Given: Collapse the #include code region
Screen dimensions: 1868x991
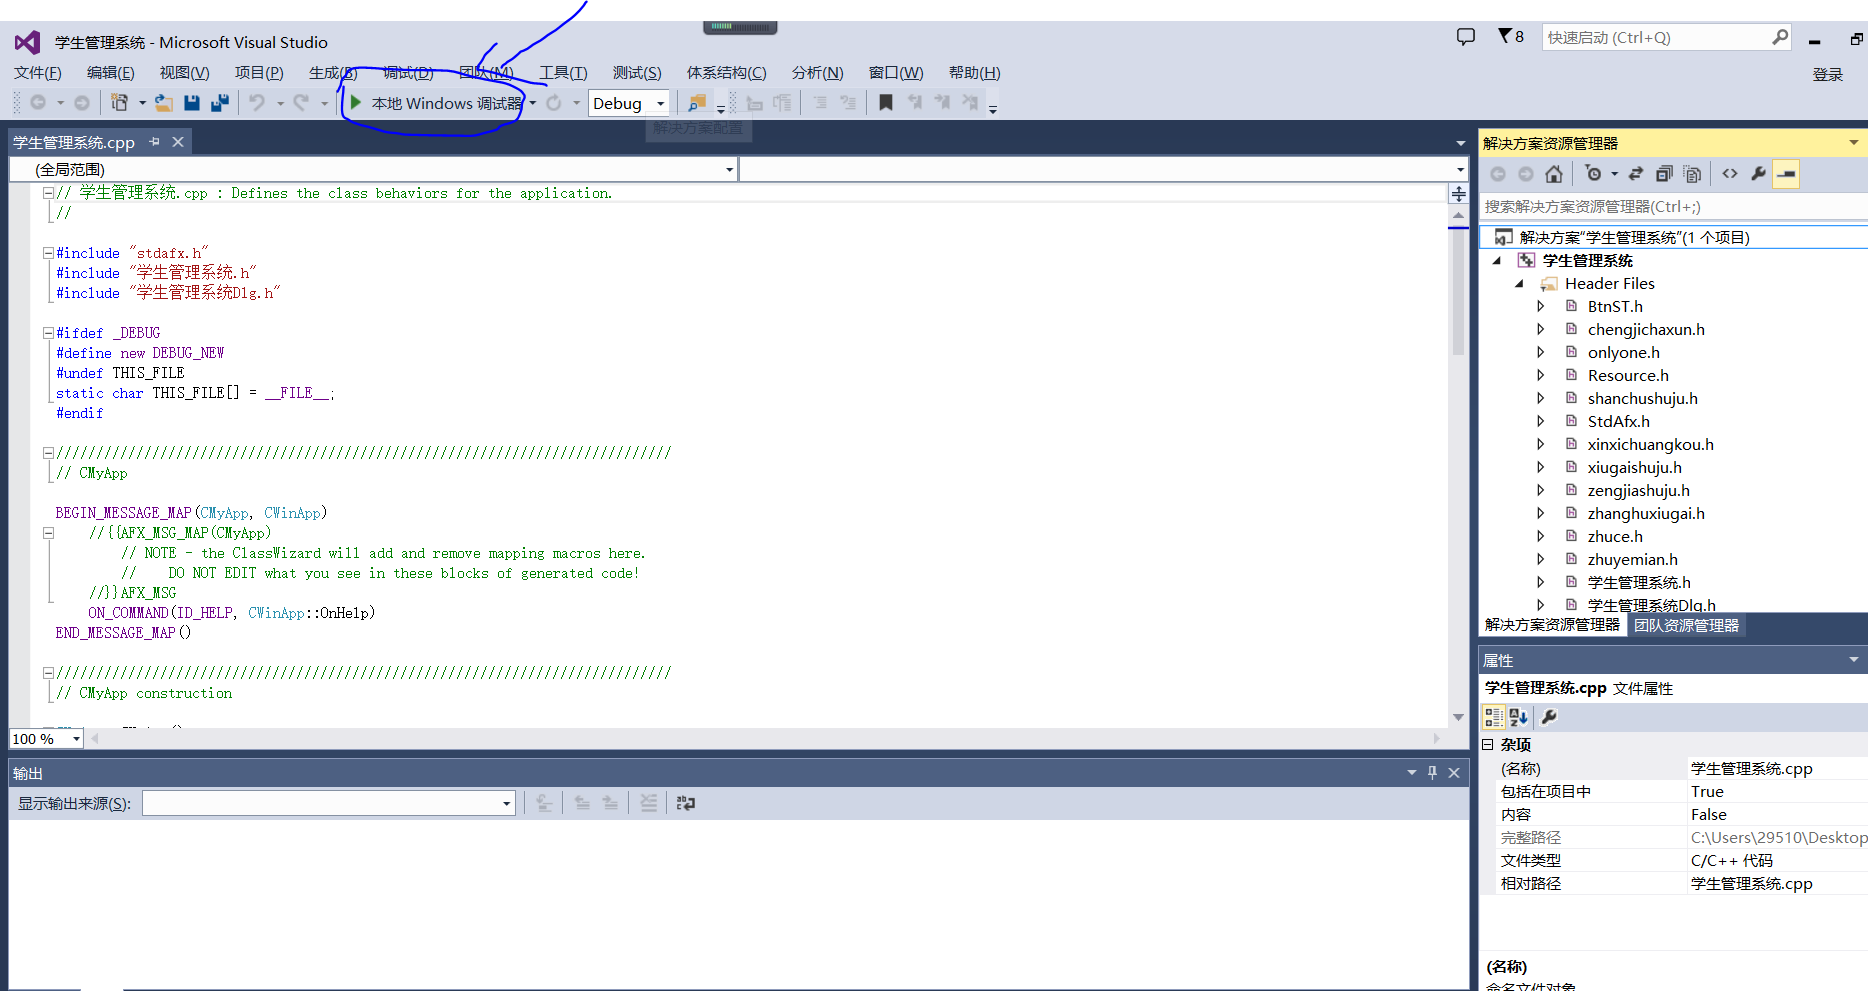Looking at the screenshot, I should [x=48, y=253].
